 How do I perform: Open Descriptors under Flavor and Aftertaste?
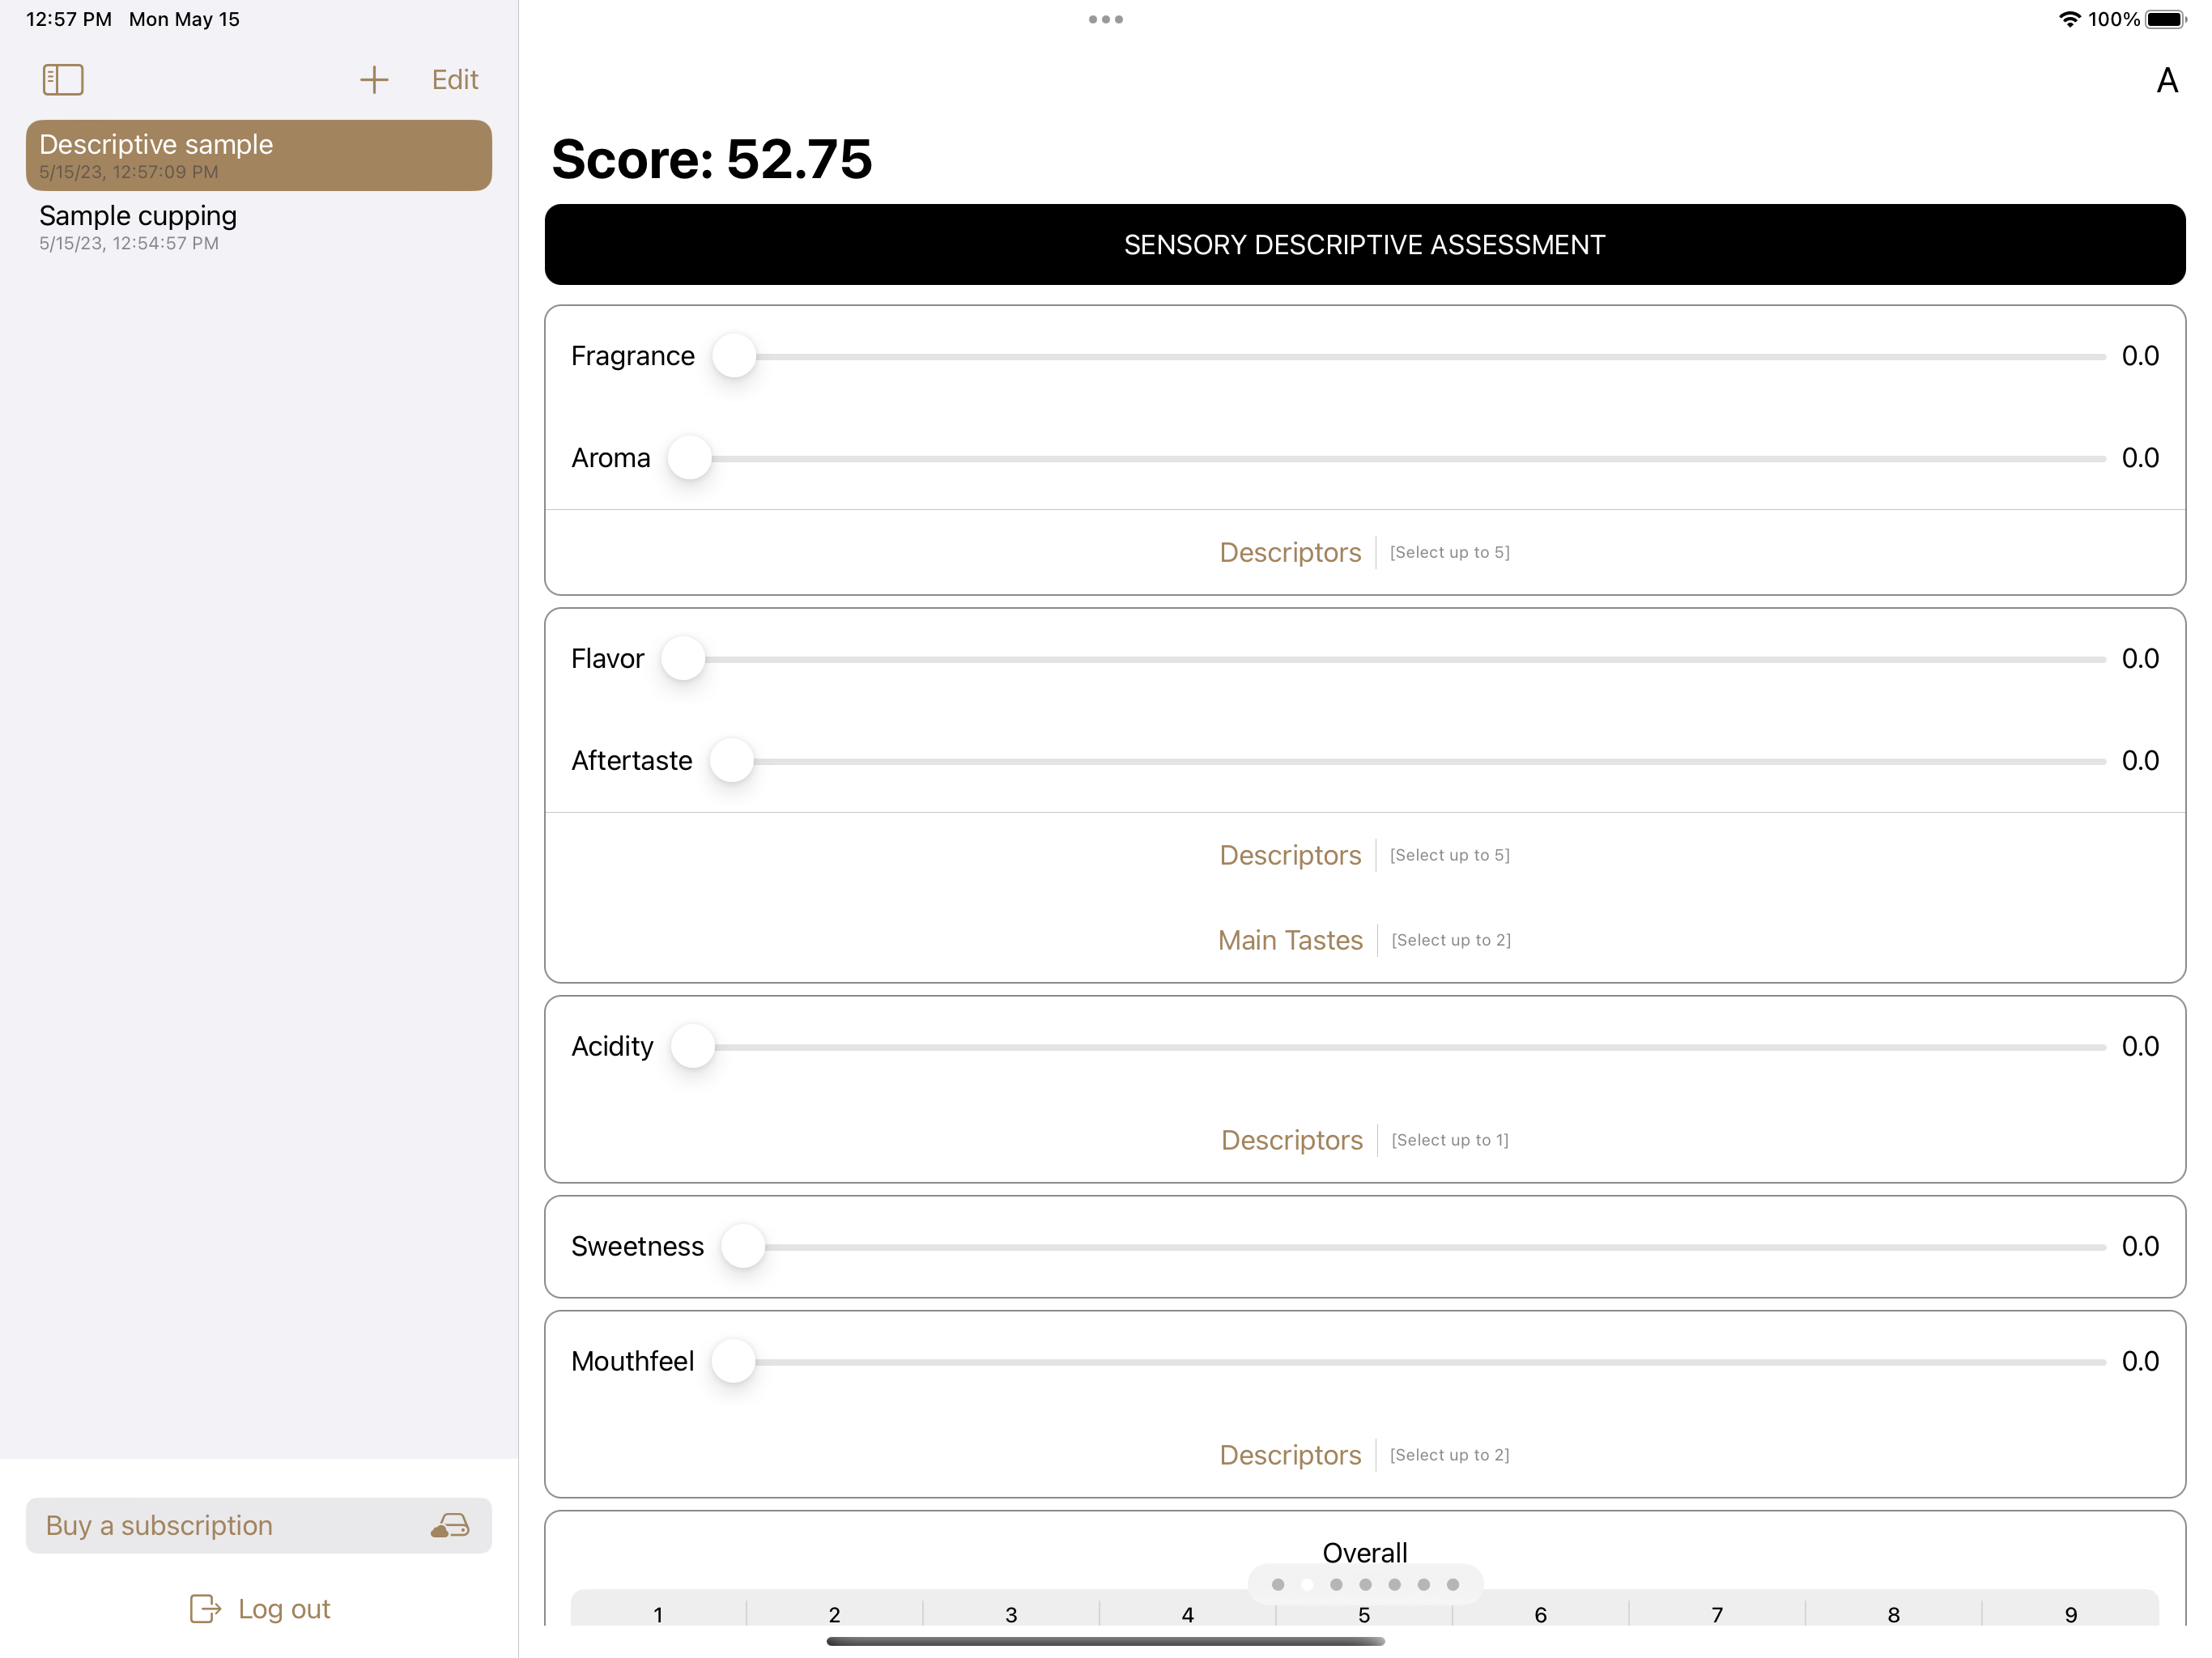[x=1290, y=855]
